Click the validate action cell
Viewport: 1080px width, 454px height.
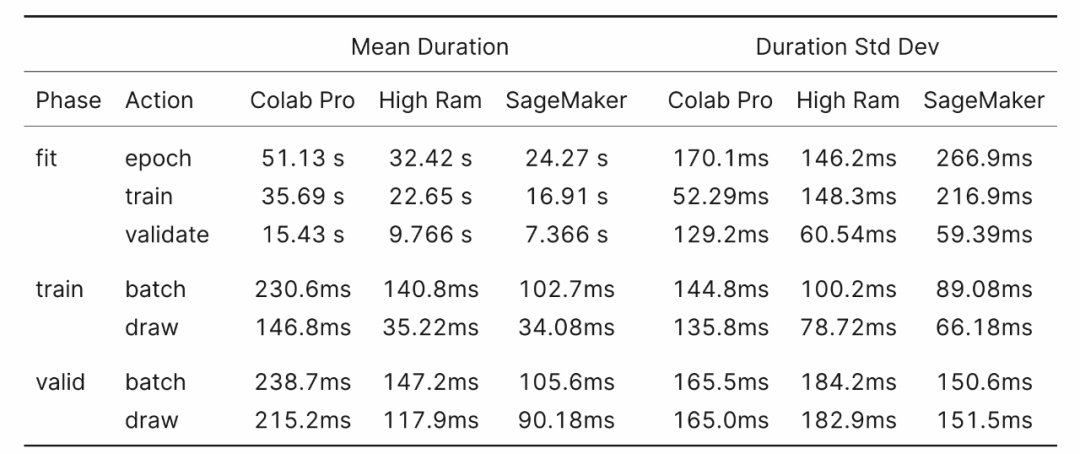coord(167,235)
